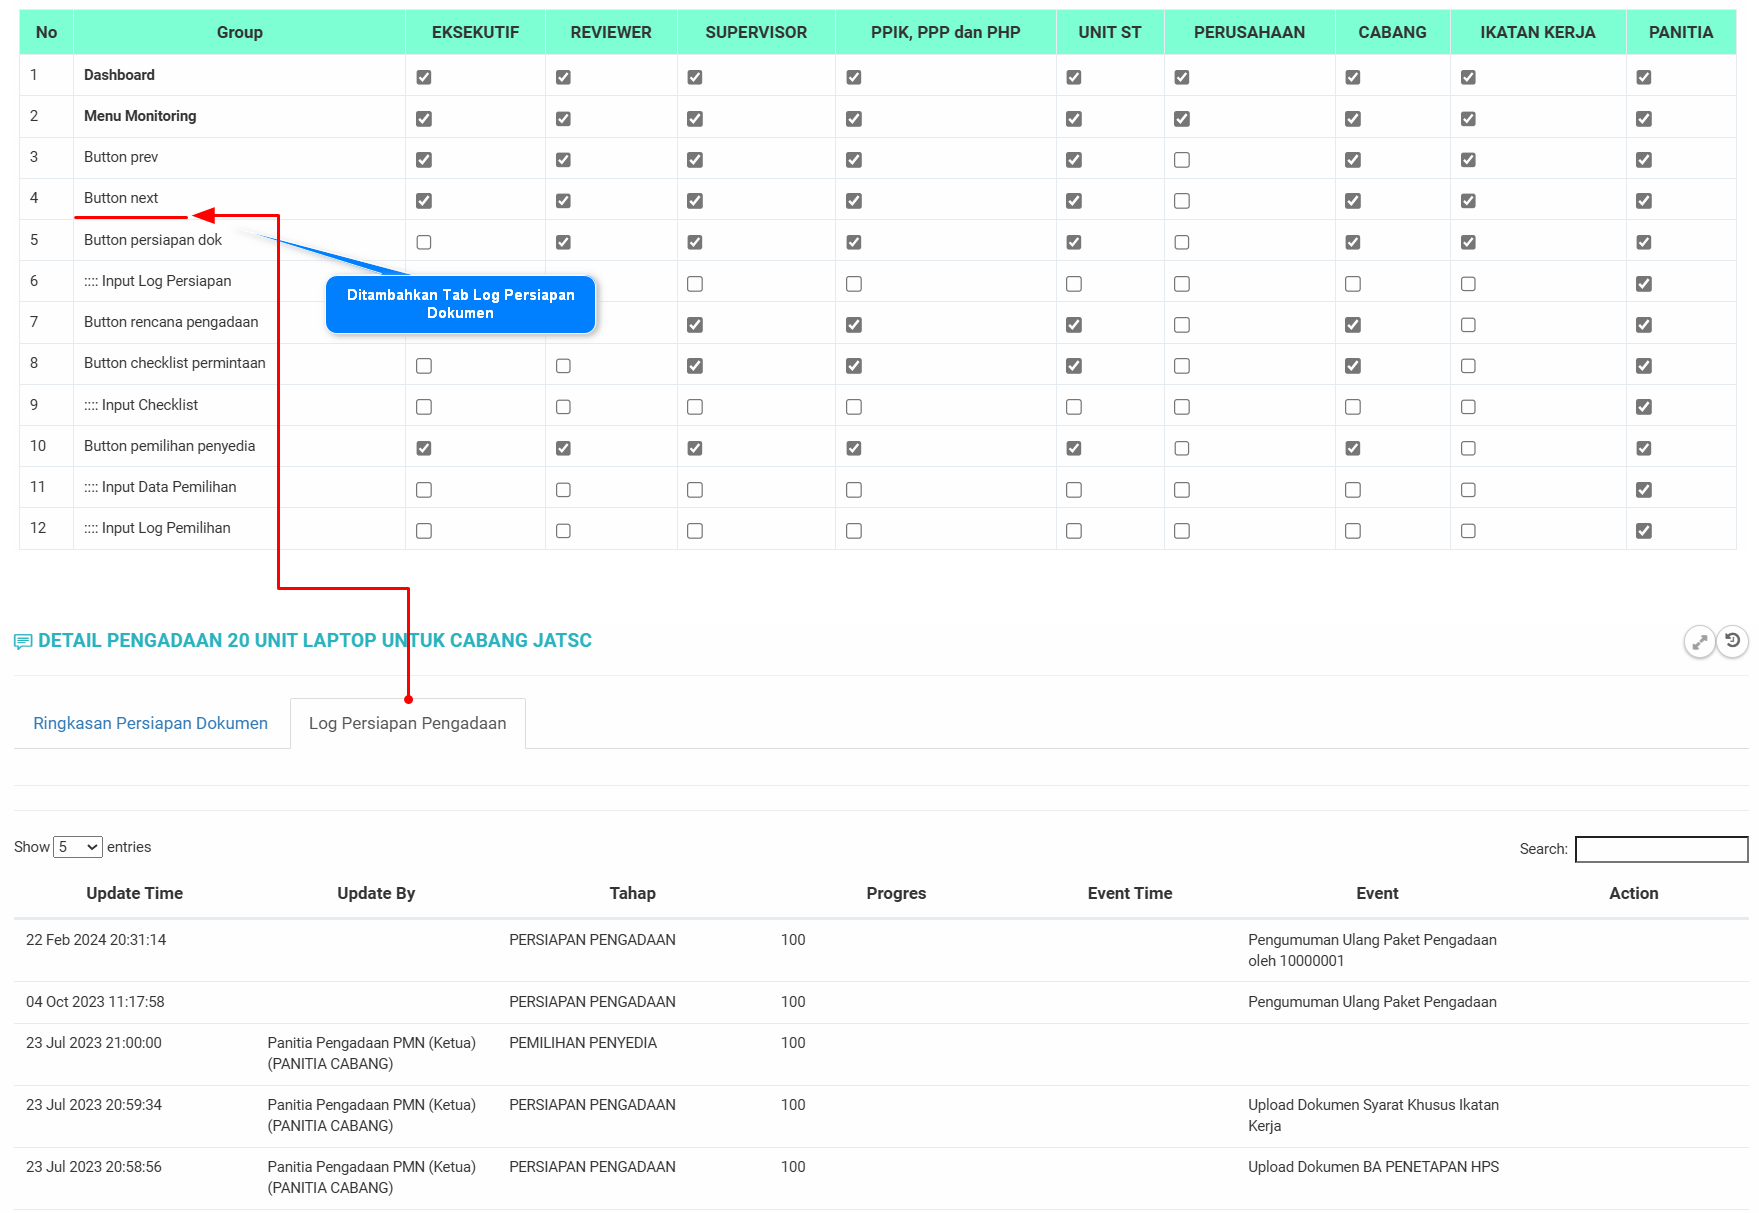Open the Show entries dropdown

pyautogui.click(x=78, y=847)
